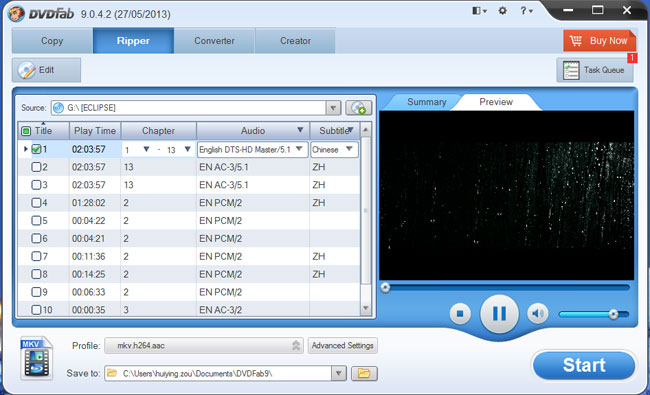Click the Play Time column header
Image resolution: width=650 pixels, height=395 pixels.
click(x=95, y=131)
